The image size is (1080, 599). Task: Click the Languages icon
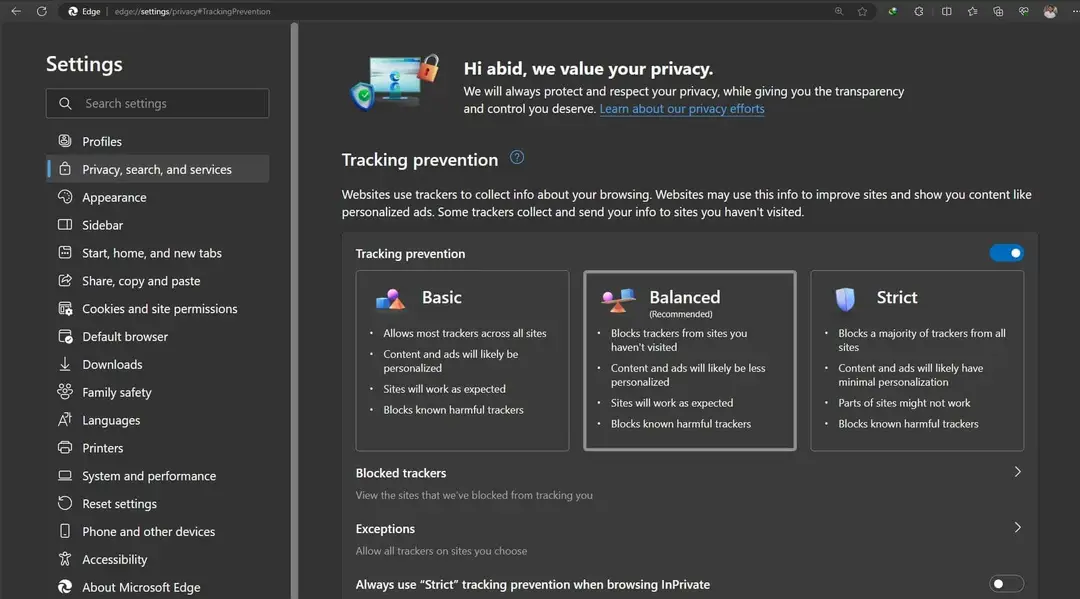coord(65,420)
